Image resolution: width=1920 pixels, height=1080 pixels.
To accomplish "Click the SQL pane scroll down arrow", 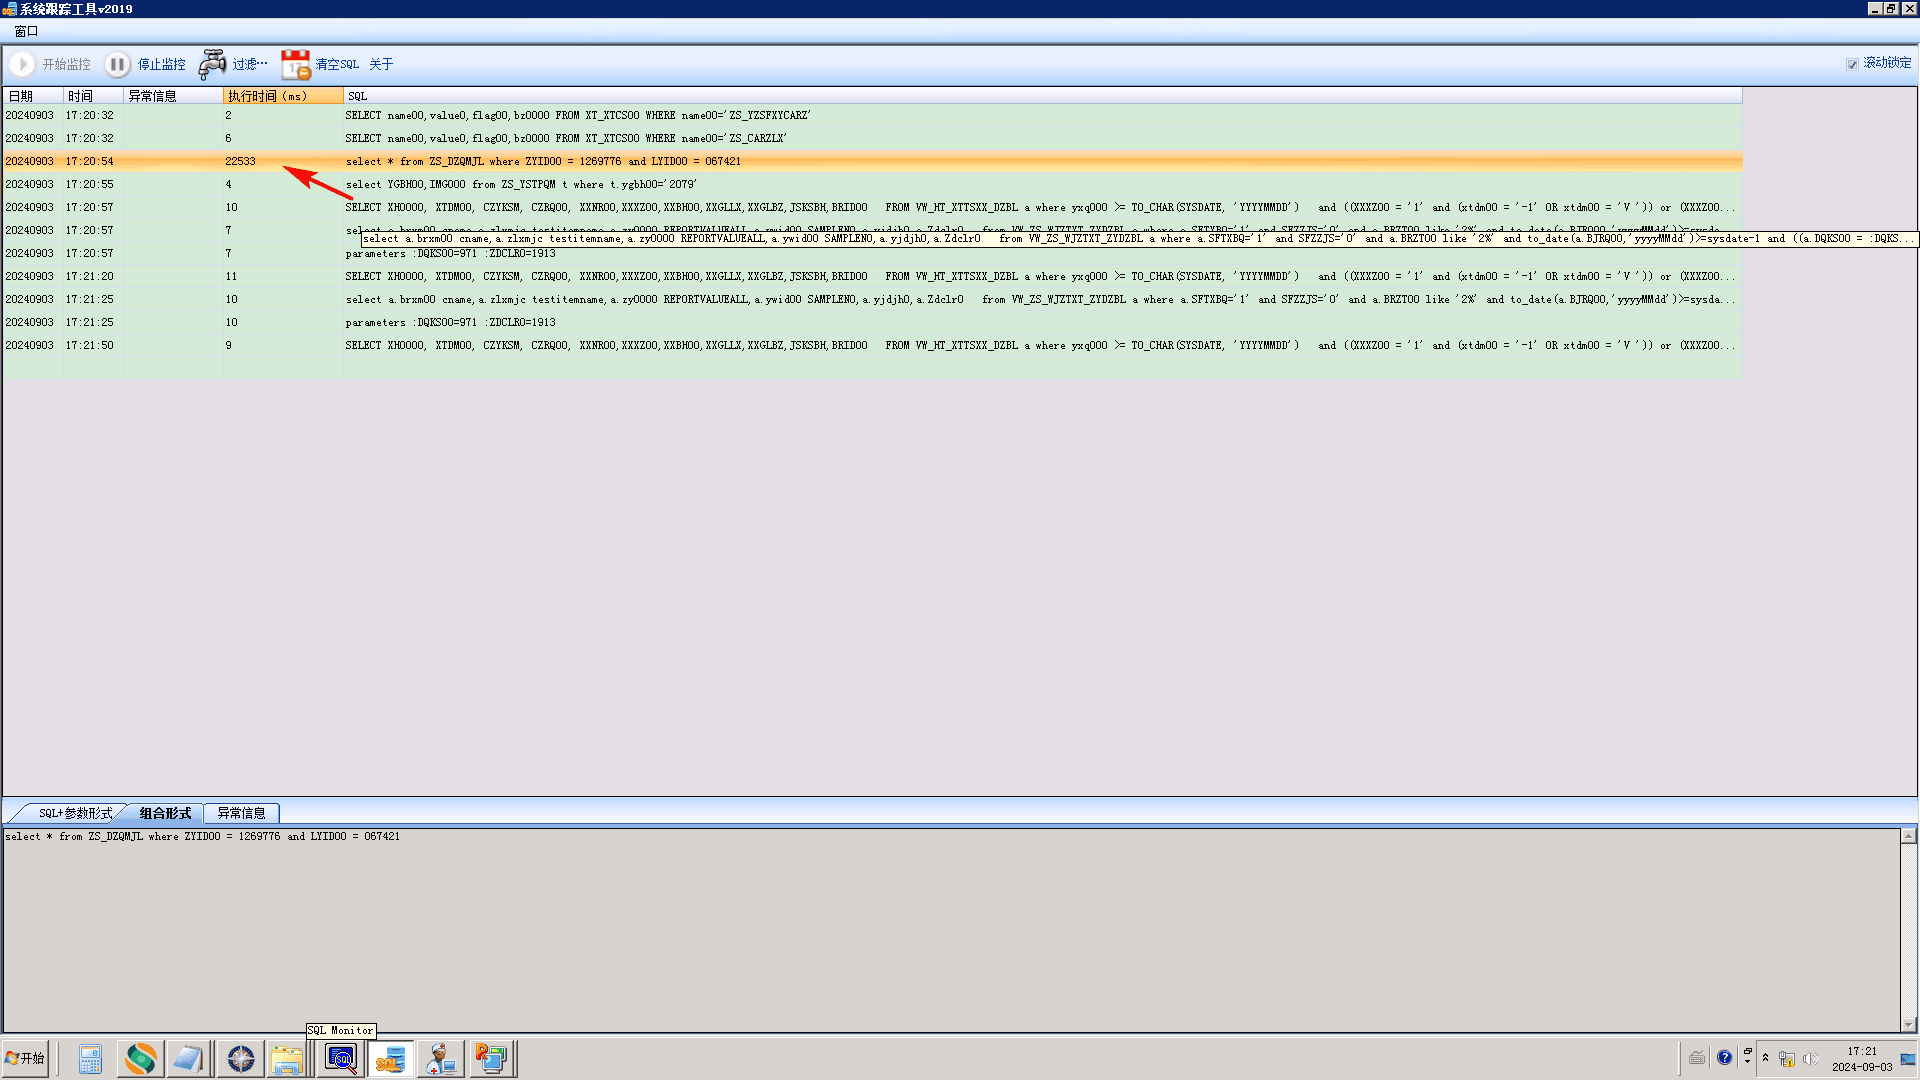I will click(1908, 1024).
